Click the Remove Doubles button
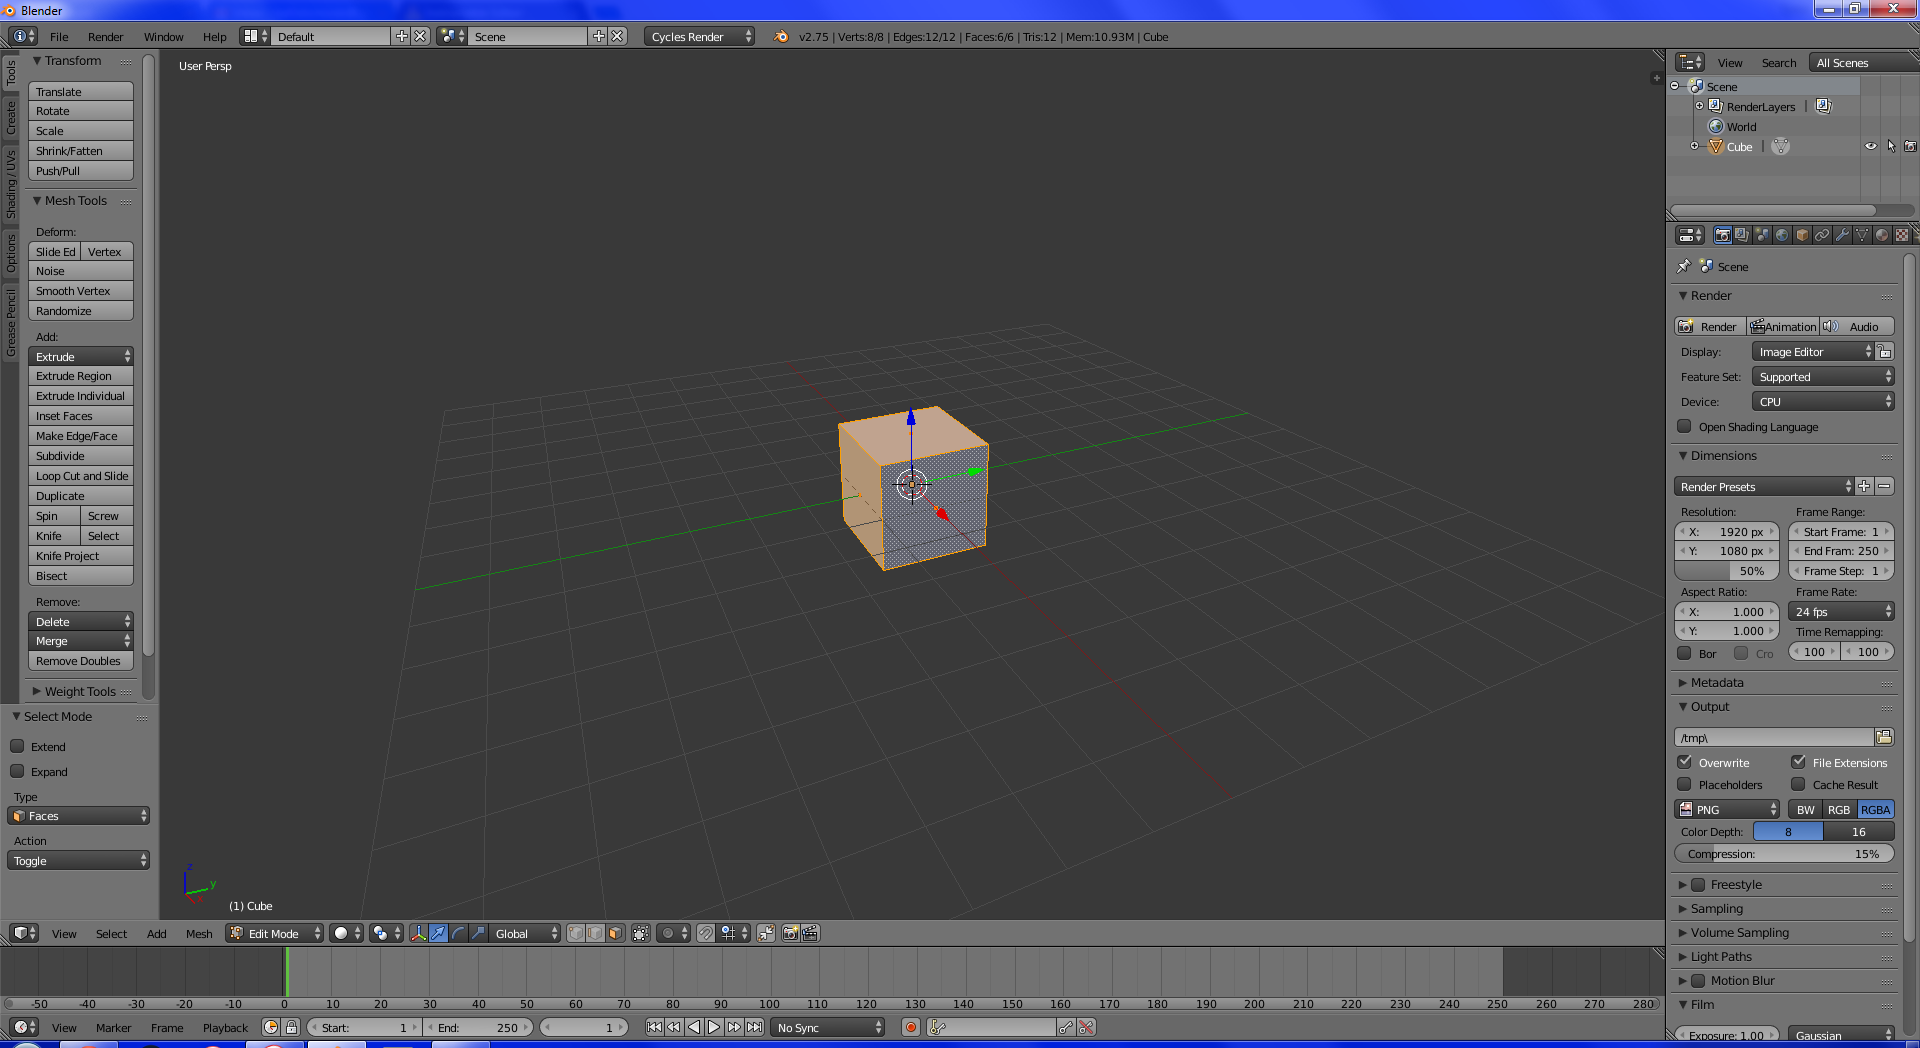 [81, 661]
